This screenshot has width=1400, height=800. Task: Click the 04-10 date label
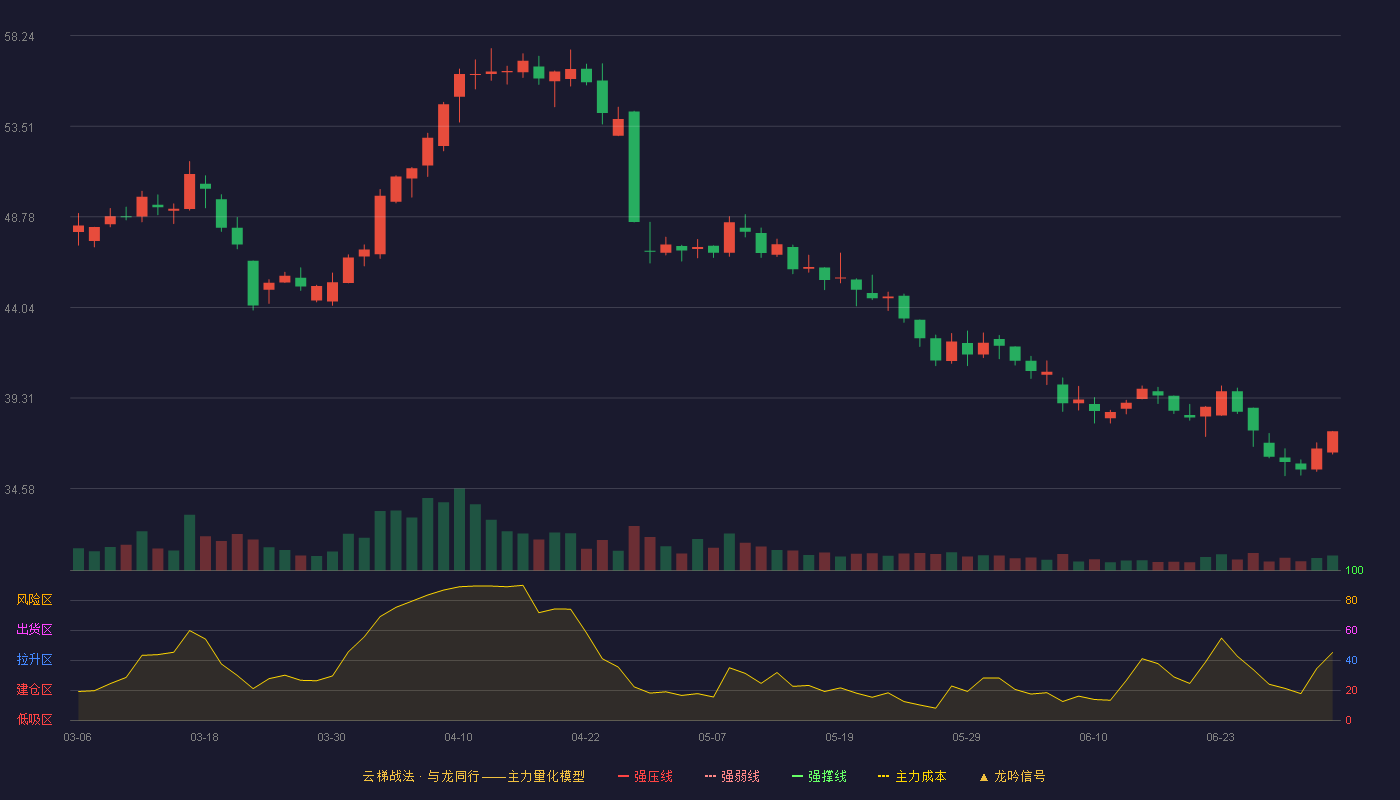pos(458,737)
